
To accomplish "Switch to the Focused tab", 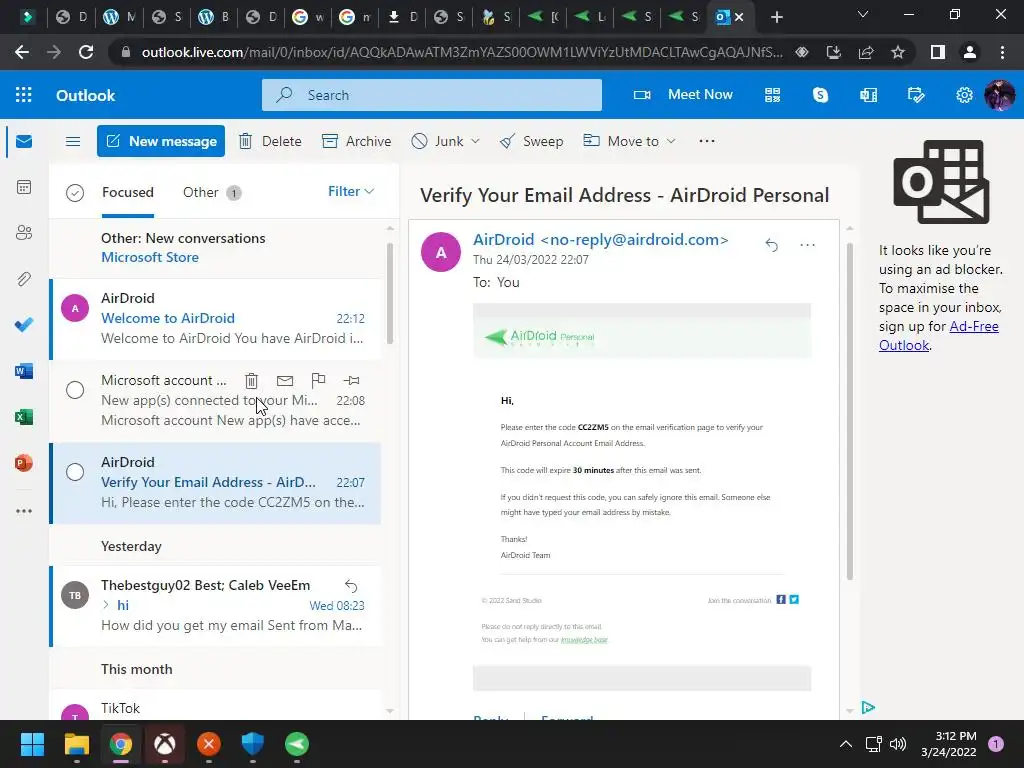I will pyautogui.click(x=128, y=192).
